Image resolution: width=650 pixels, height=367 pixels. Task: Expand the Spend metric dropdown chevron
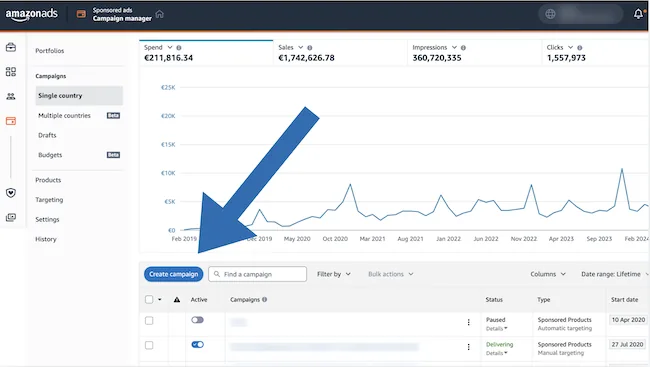tap(170, 47)
